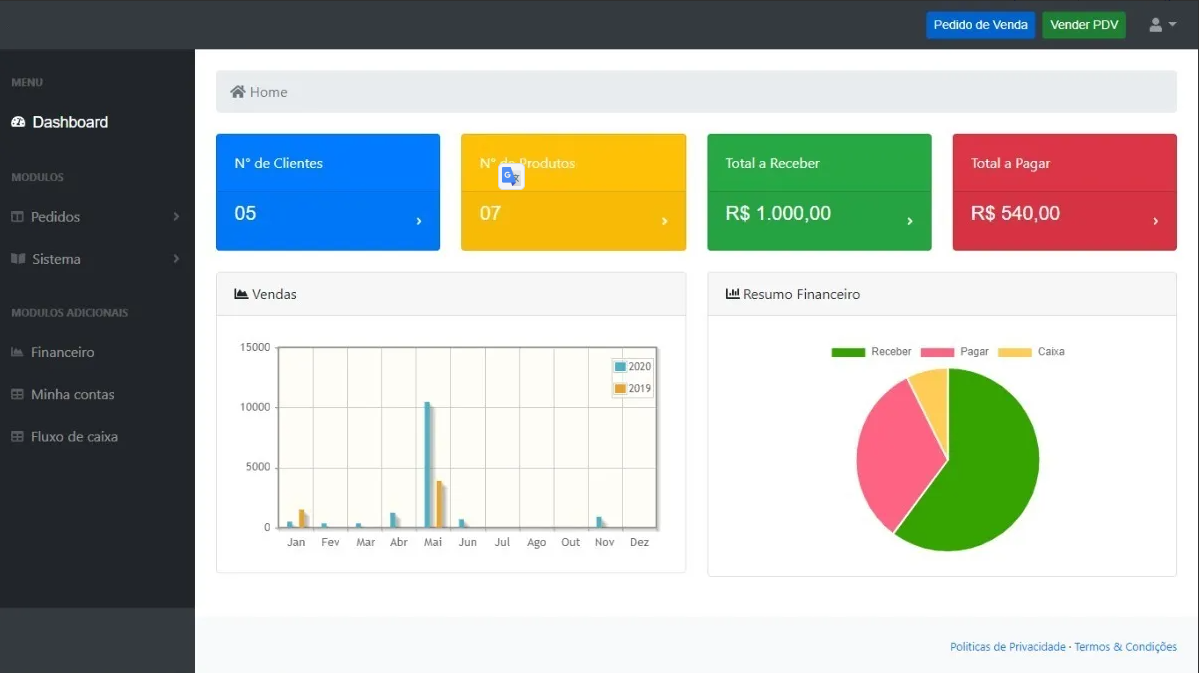The height and width of the screenshot is (673, 1199).
Task: Open Minha contas menu item
Action: 72,395
